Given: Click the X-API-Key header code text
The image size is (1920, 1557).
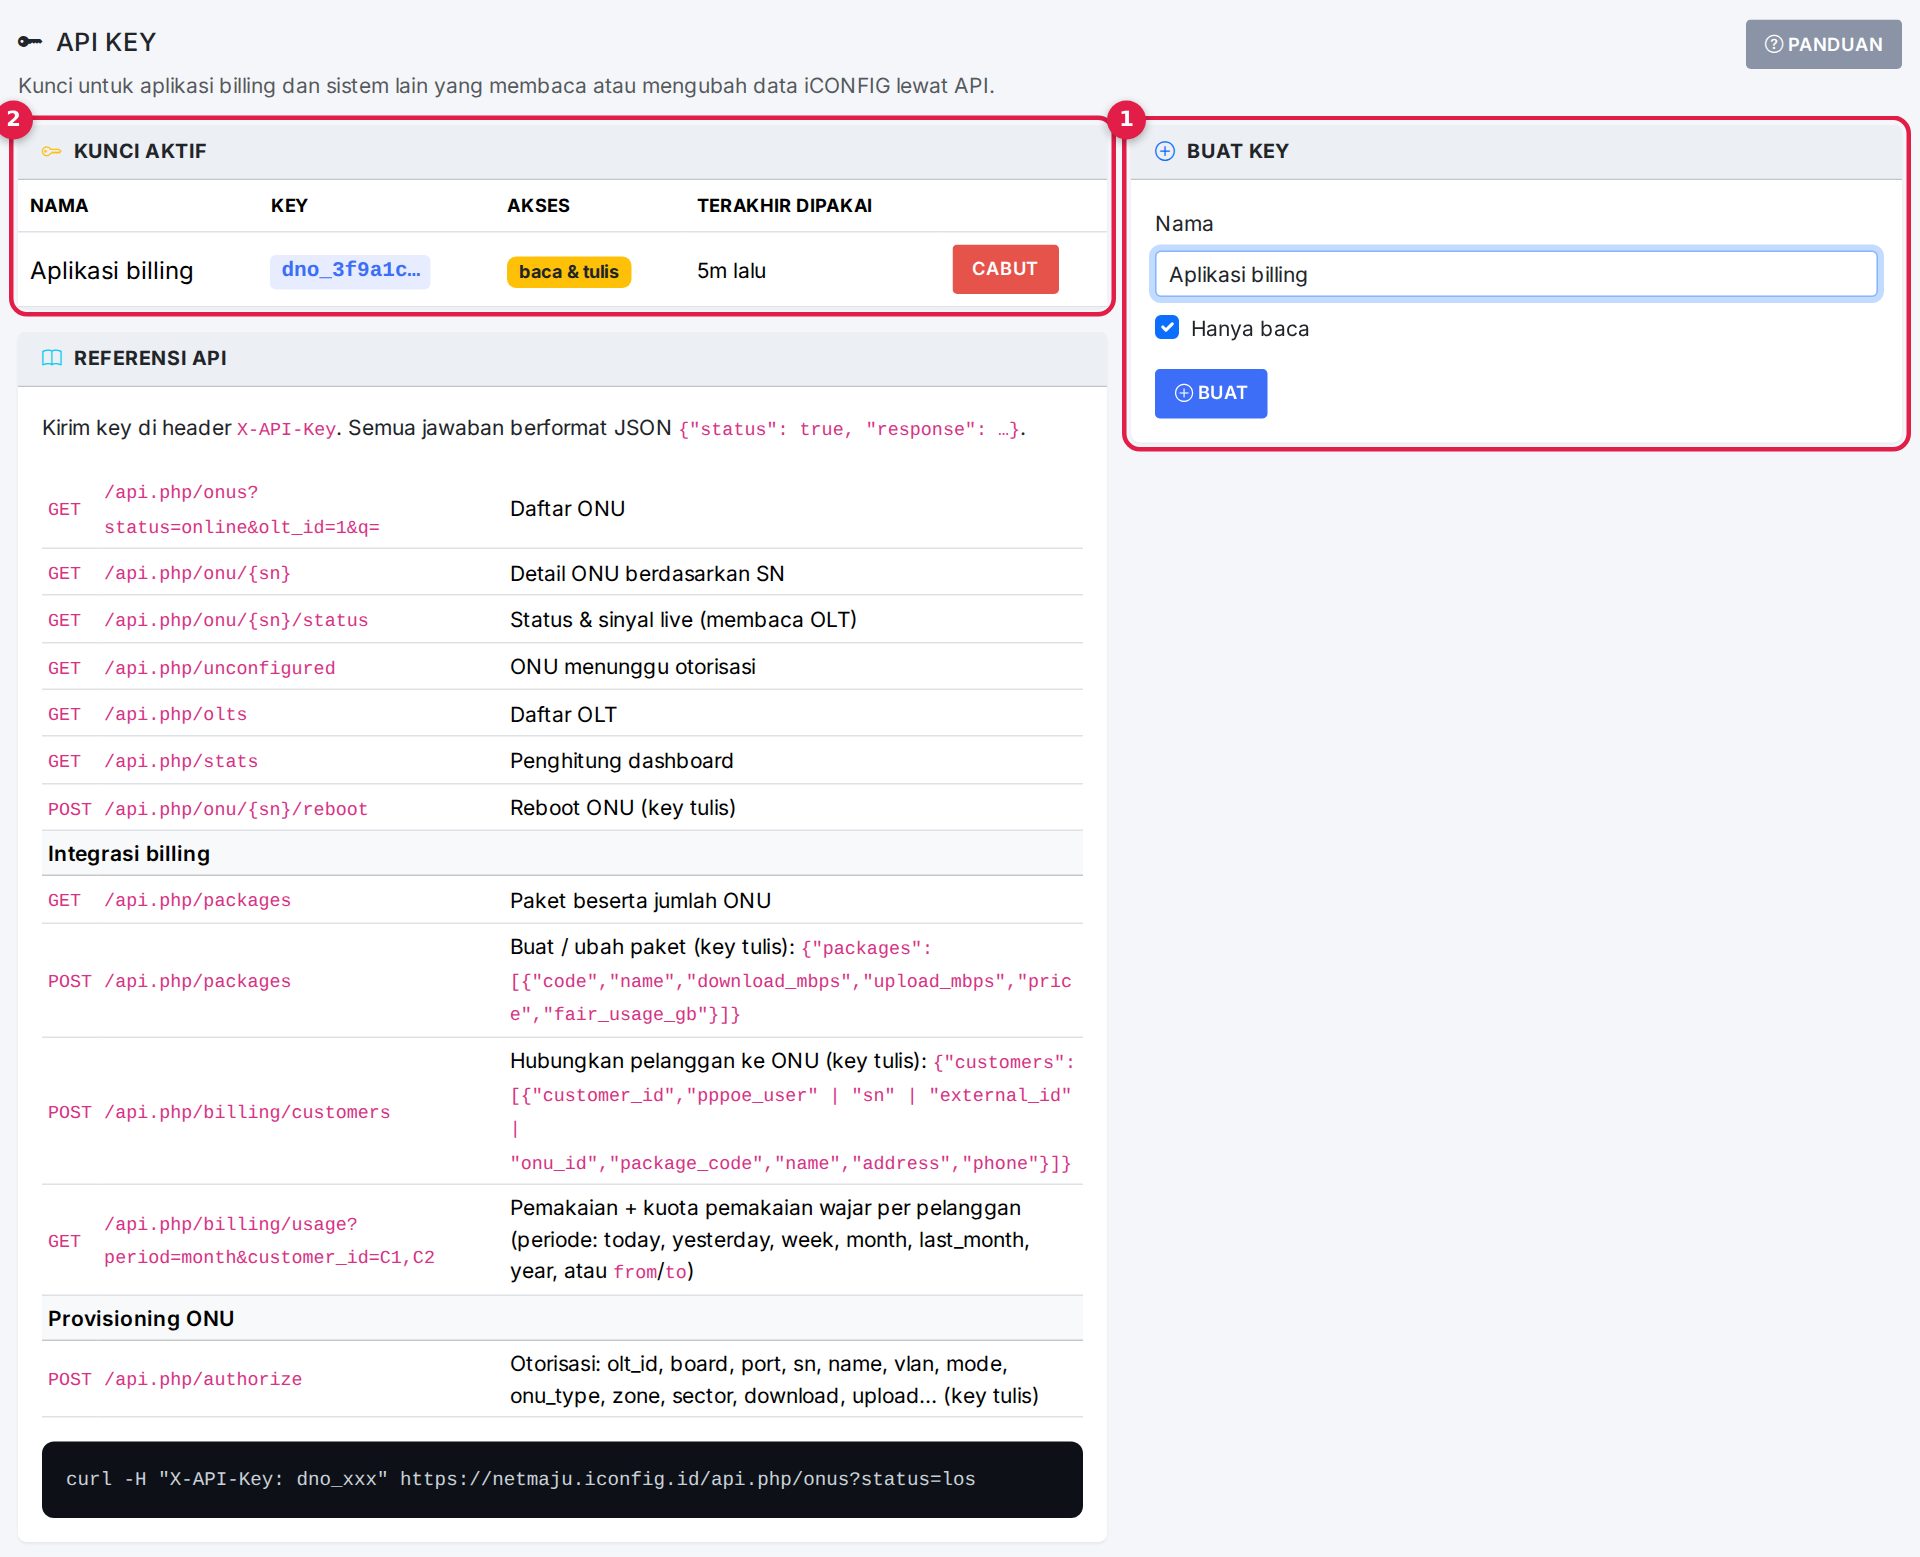Looking at the screenshot, I should point(286,429).
